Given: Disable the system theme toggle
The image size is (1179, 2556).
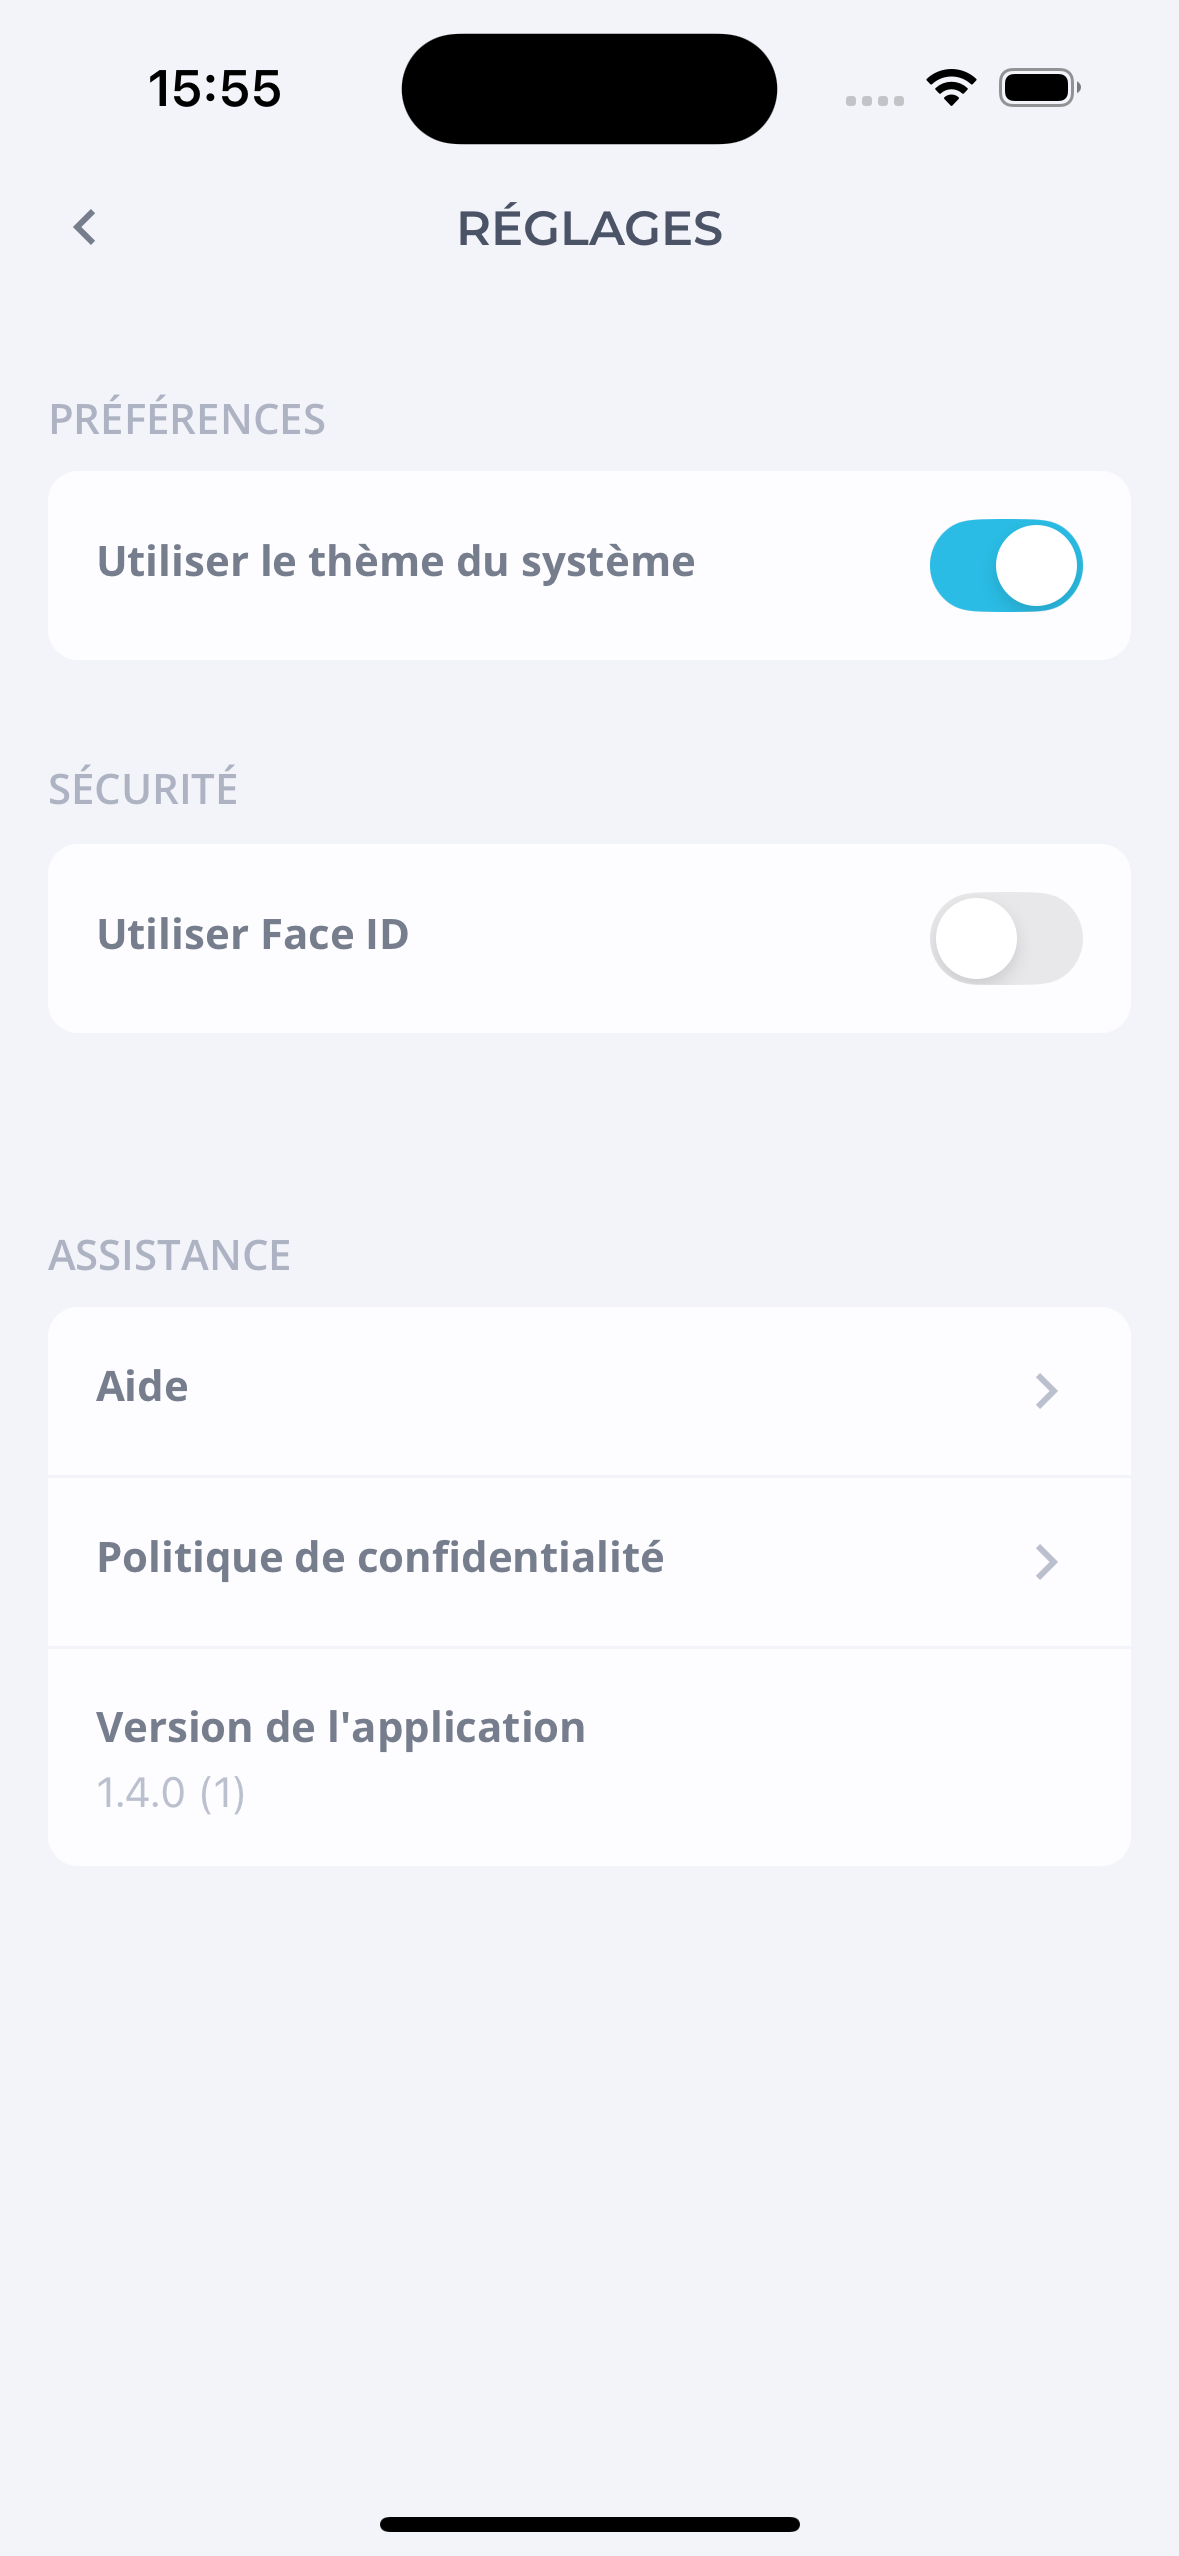Looking at the screenshot, I should click(x=1006, y=565).
